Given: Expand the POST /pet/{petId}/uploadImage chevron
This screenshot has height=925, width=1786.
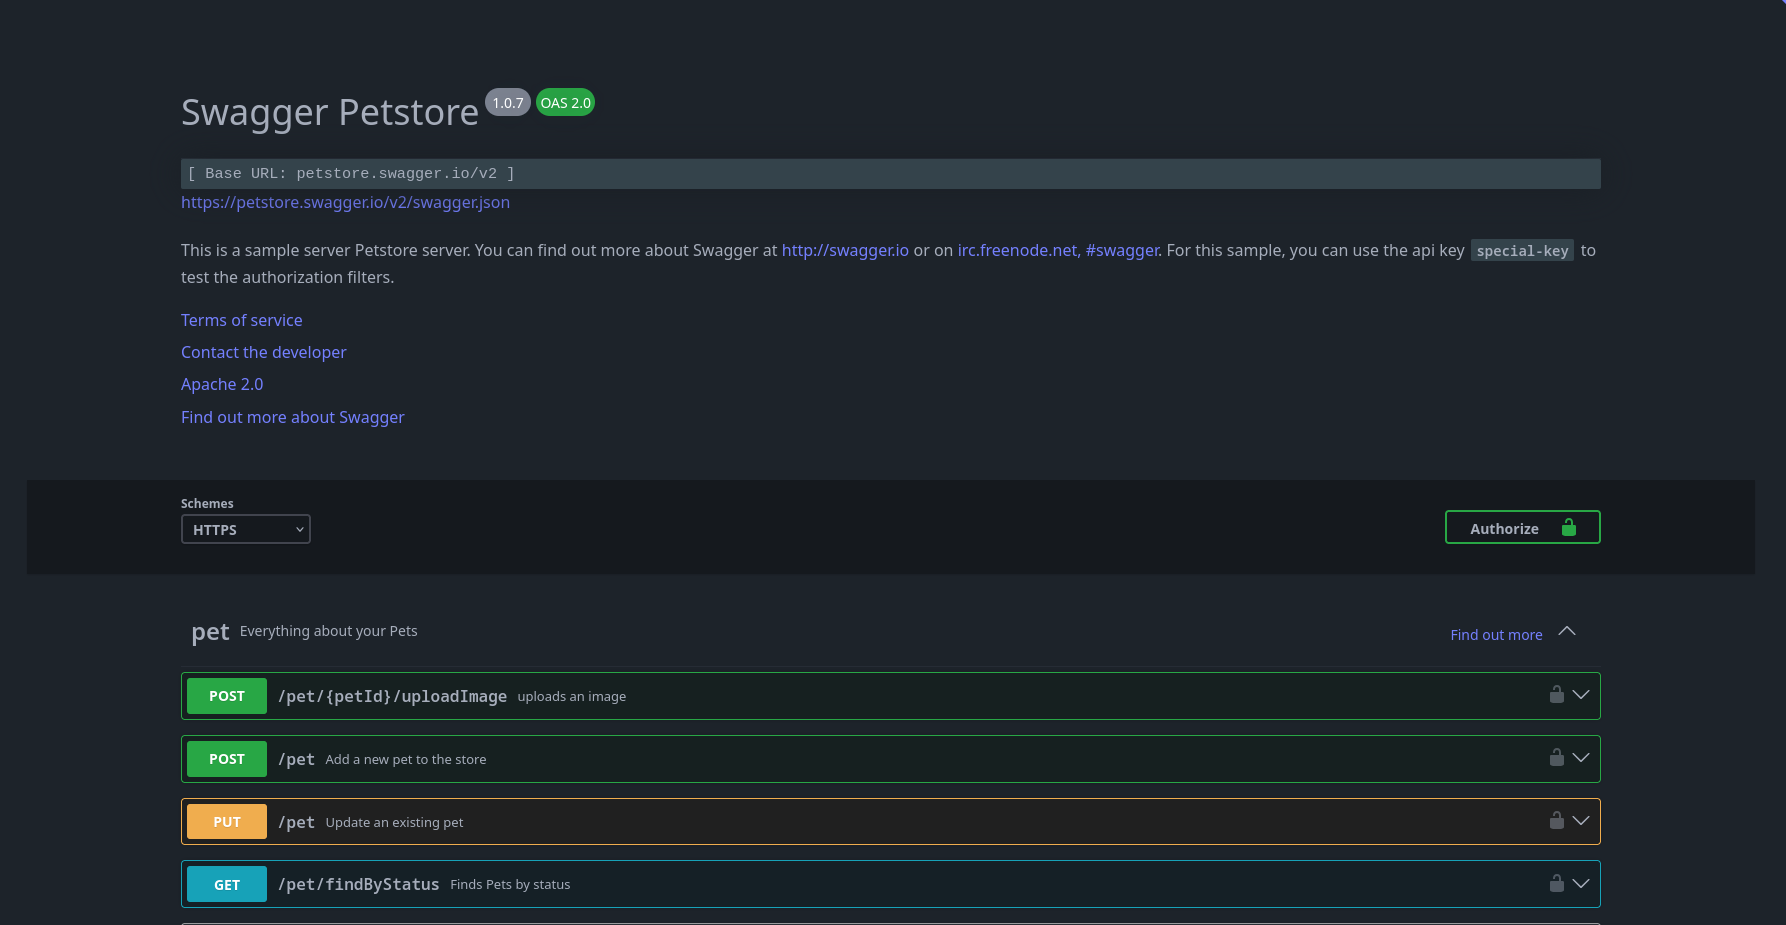Looking at the screenshot, I should coord(1581,695).
